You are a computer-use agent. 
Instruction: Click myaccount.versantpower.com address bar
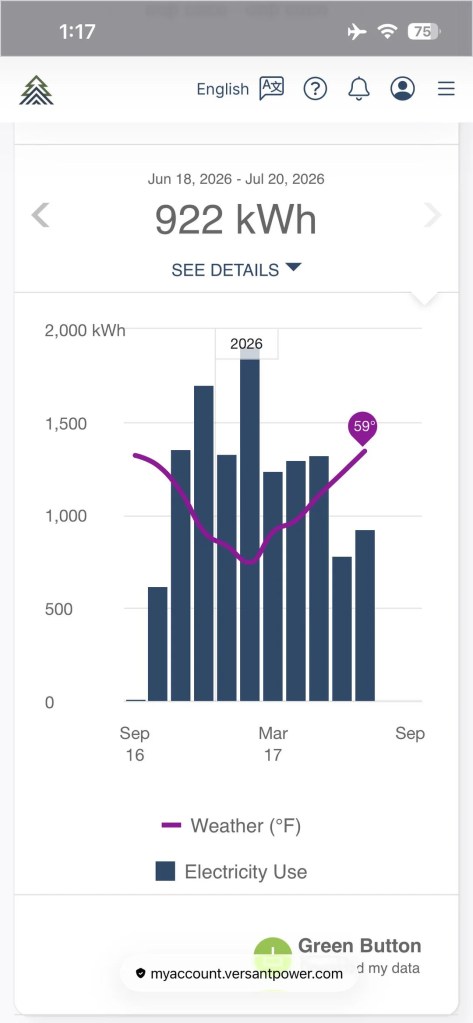coord(239,974)
